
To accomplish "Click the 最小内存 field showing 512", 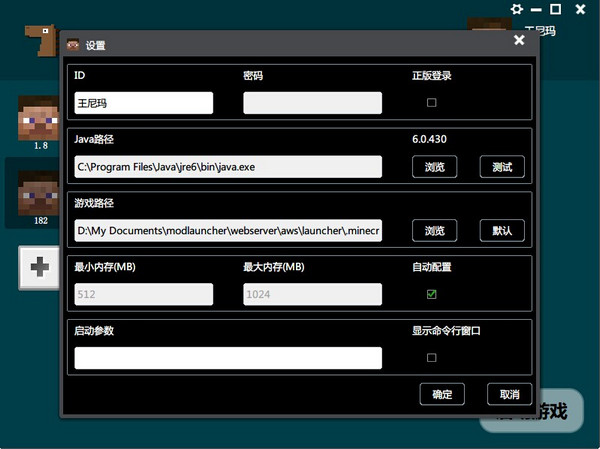I will pyautogui.click(x=143, y=294).
